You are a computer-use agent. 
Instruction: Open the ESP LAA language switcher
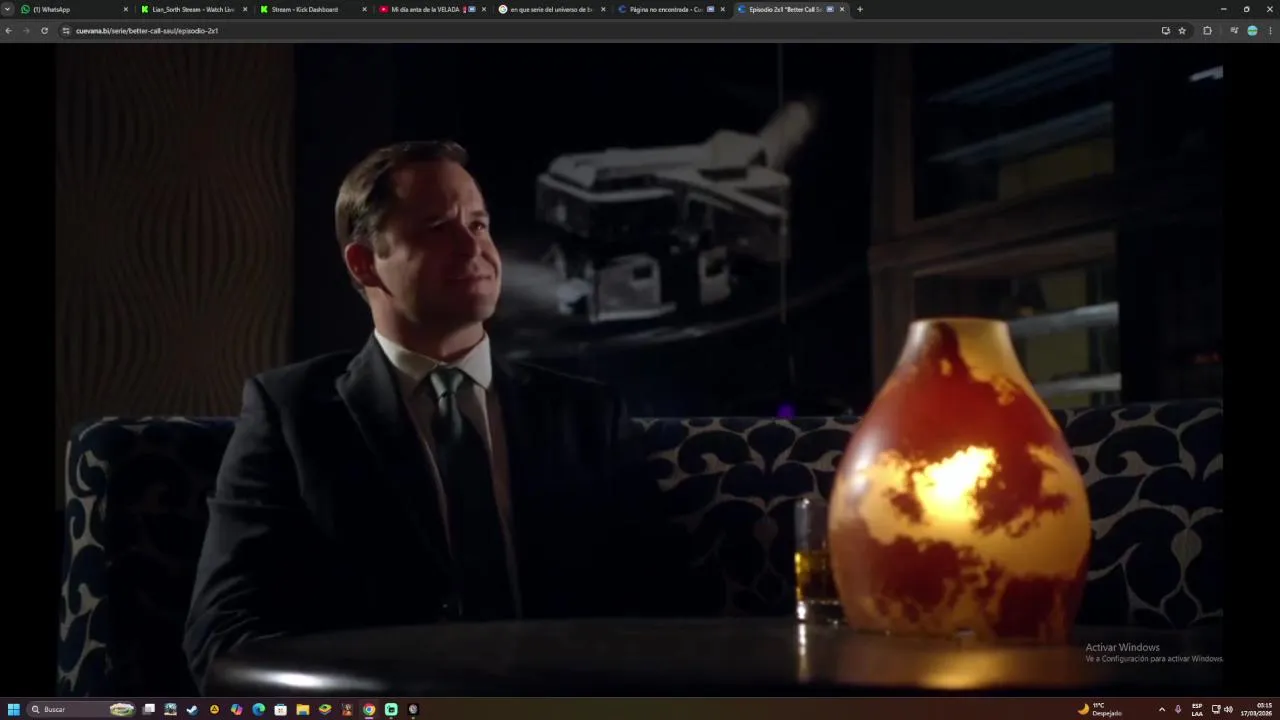[1197, 709]
